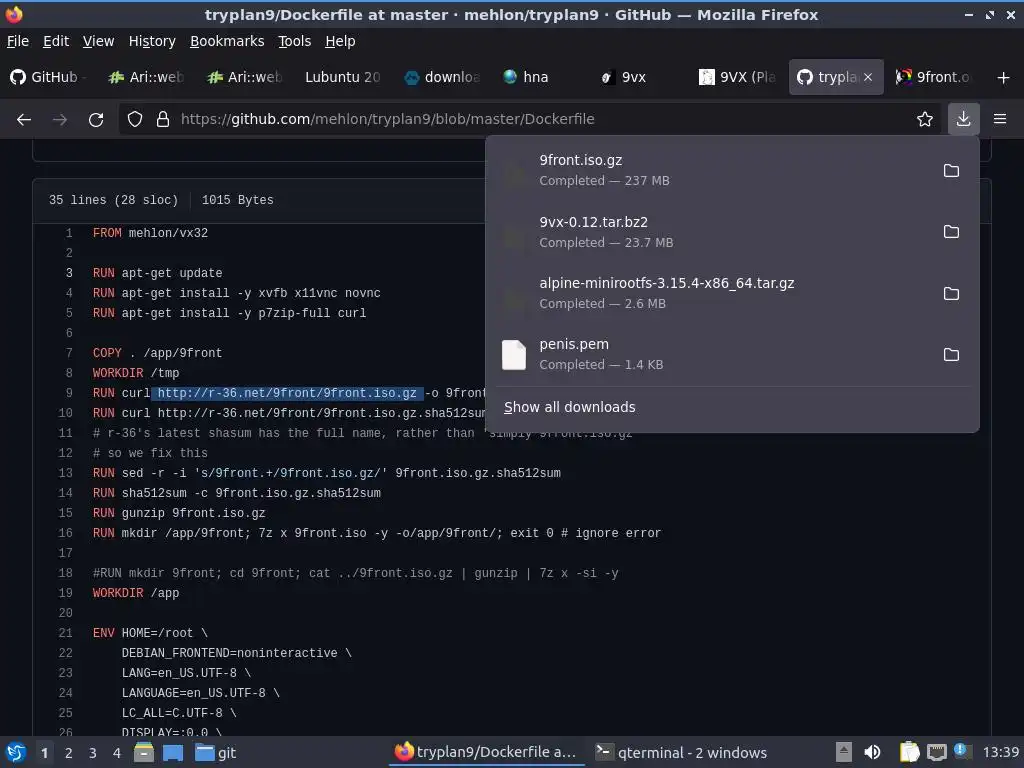Screen dimensions: 1024x768
Task: Click the removable media eject tray icon
Action: click(x=844, y=752)
